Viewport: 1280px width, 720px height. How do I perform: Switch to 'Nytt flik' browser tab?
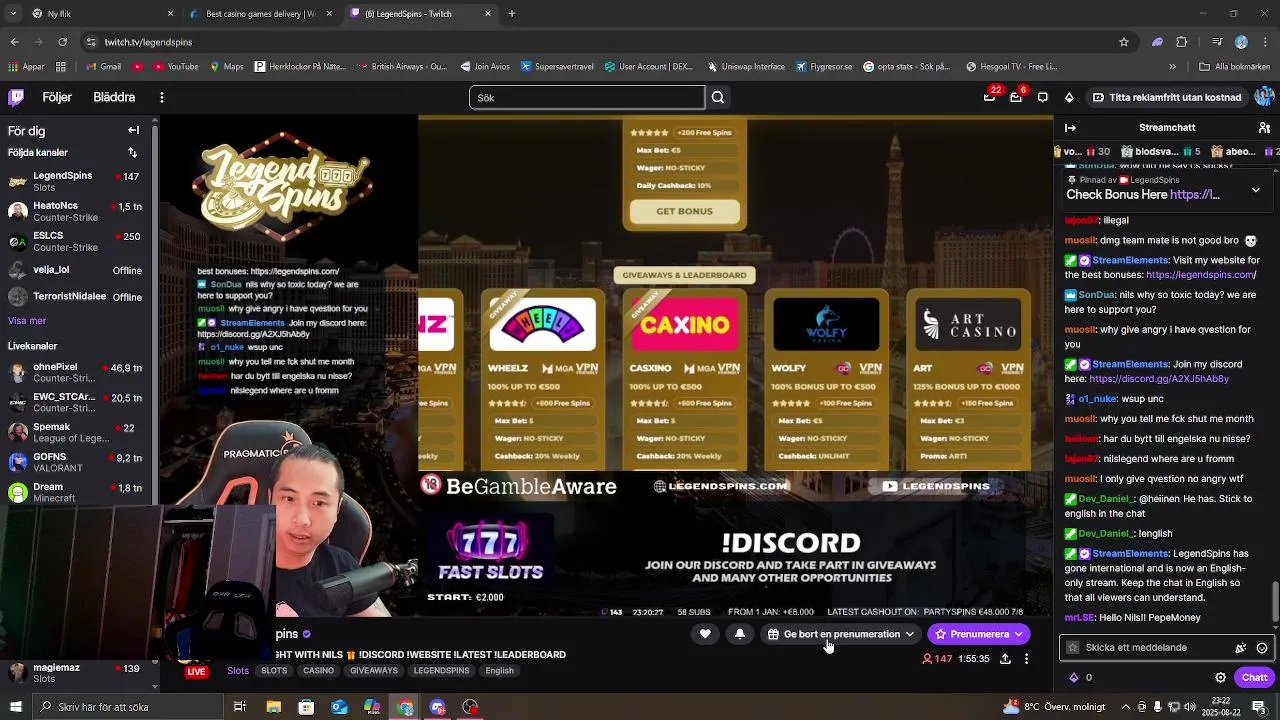click(x=100, y=14)
